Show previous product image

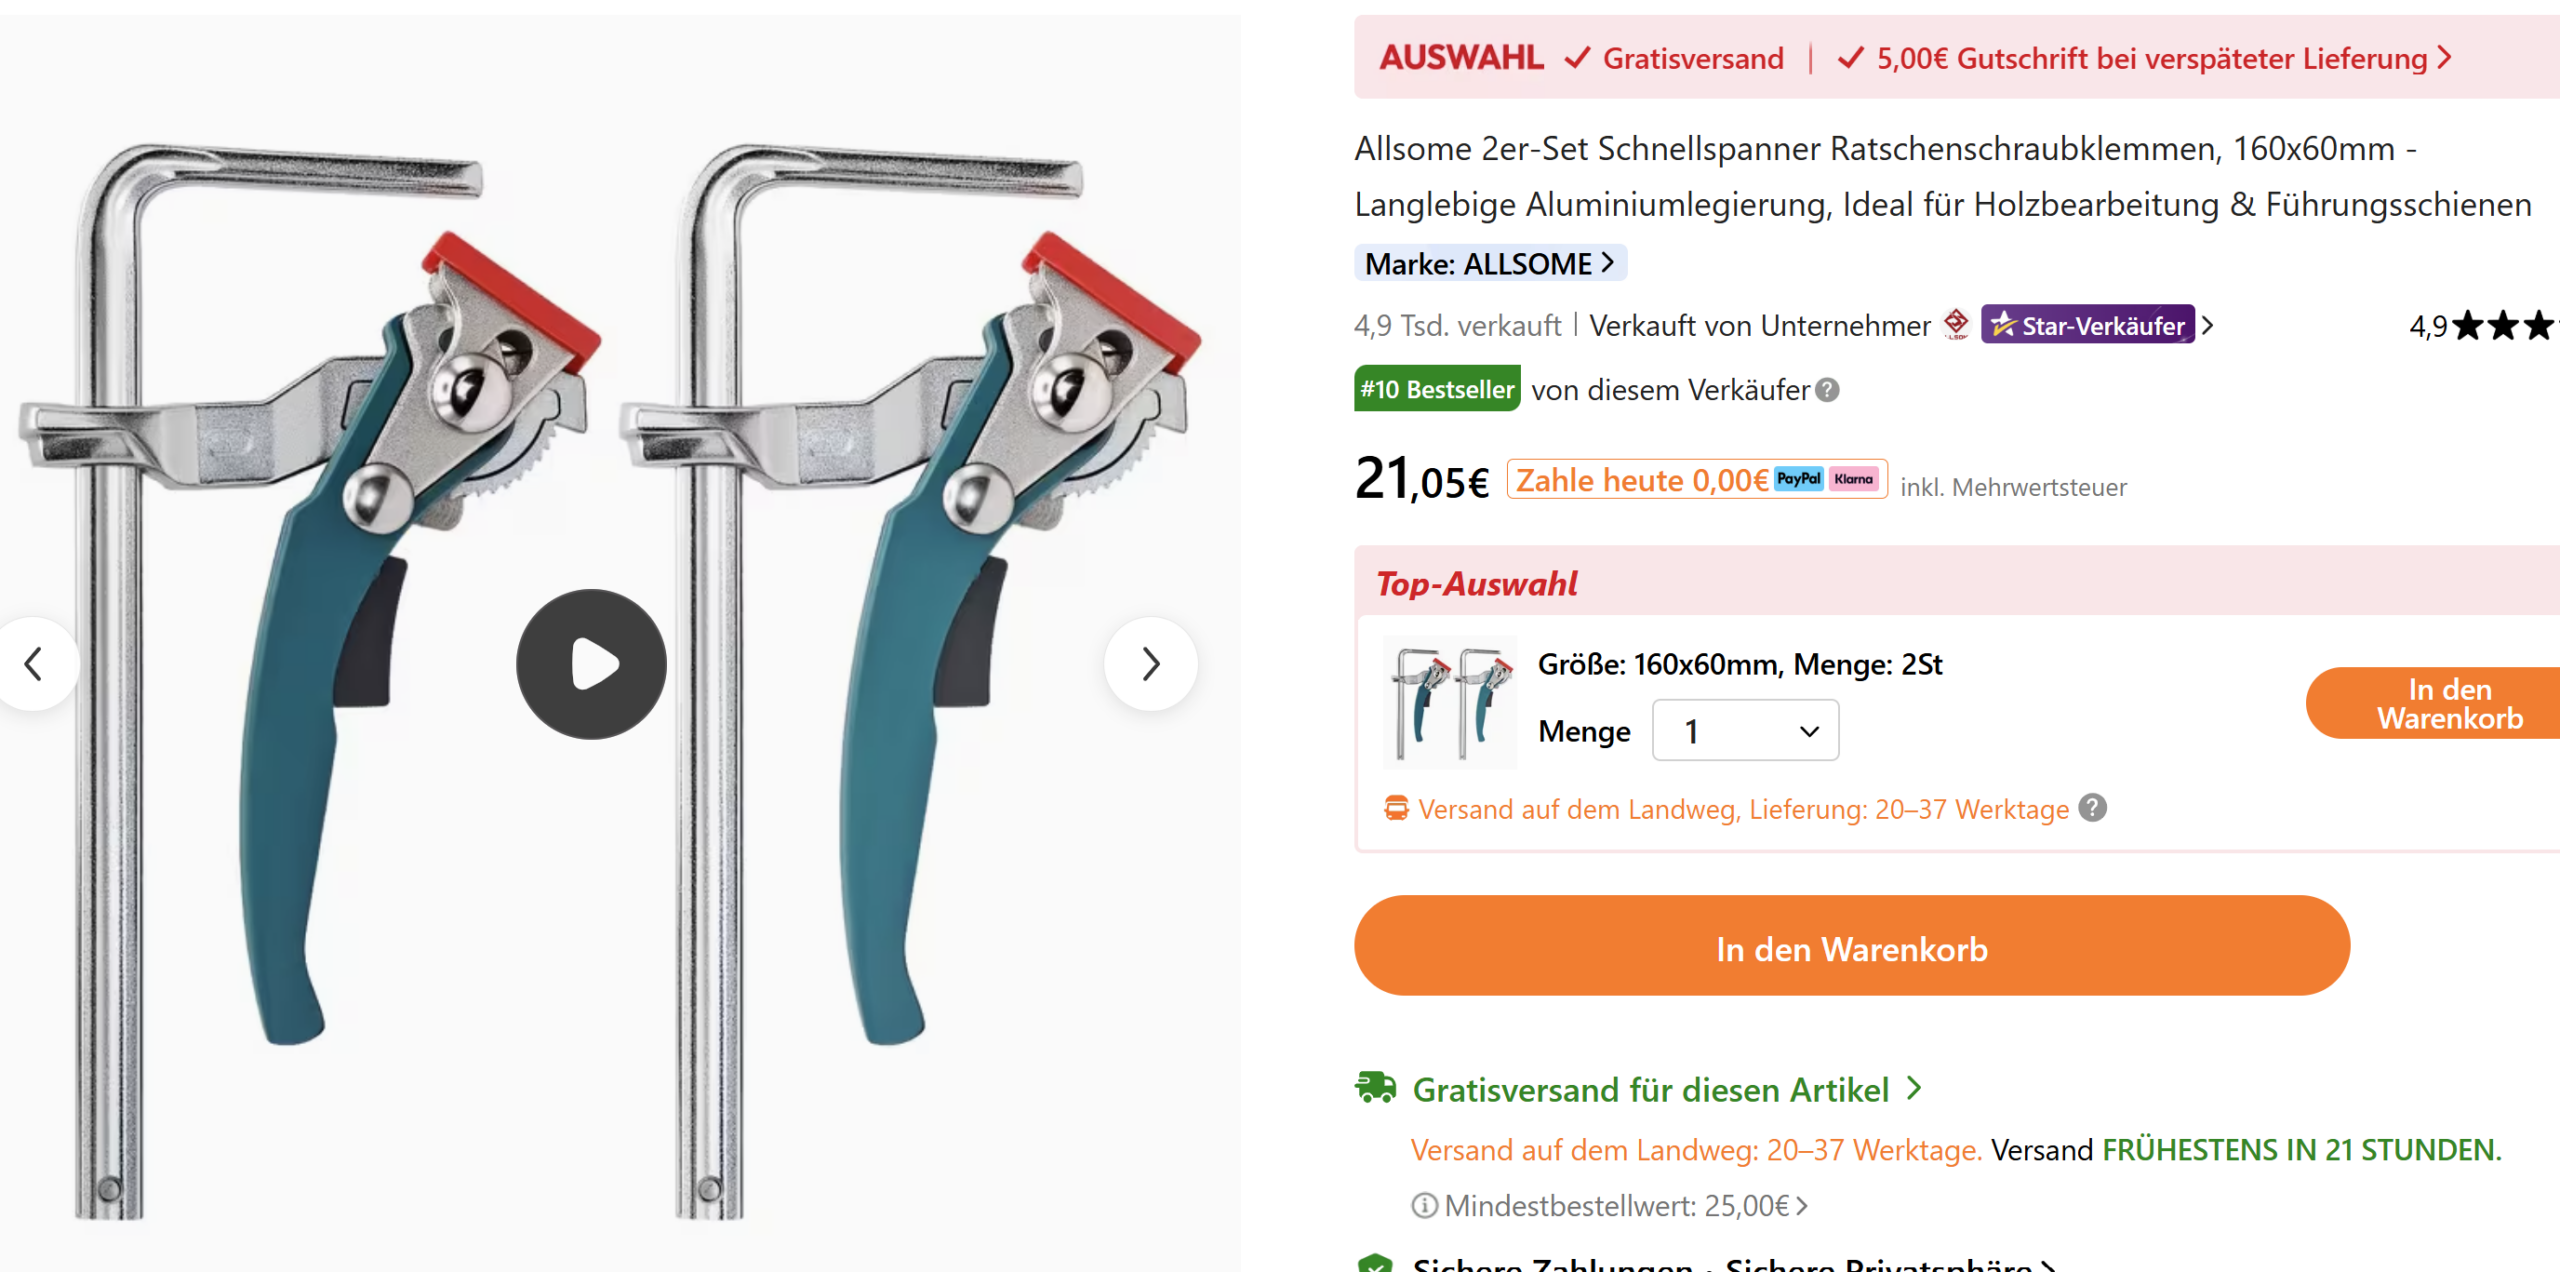[34, 664]
